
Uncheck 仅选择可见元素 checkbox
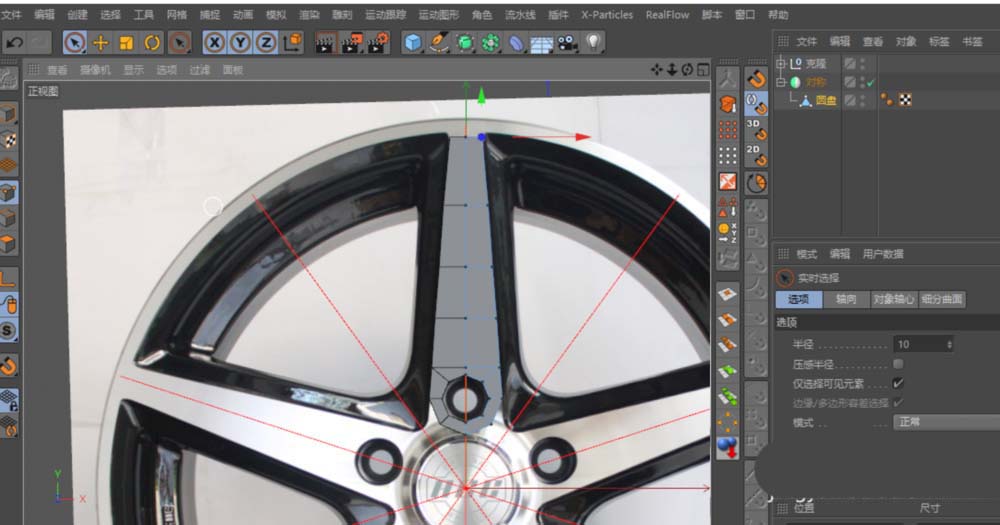[898, 383]
